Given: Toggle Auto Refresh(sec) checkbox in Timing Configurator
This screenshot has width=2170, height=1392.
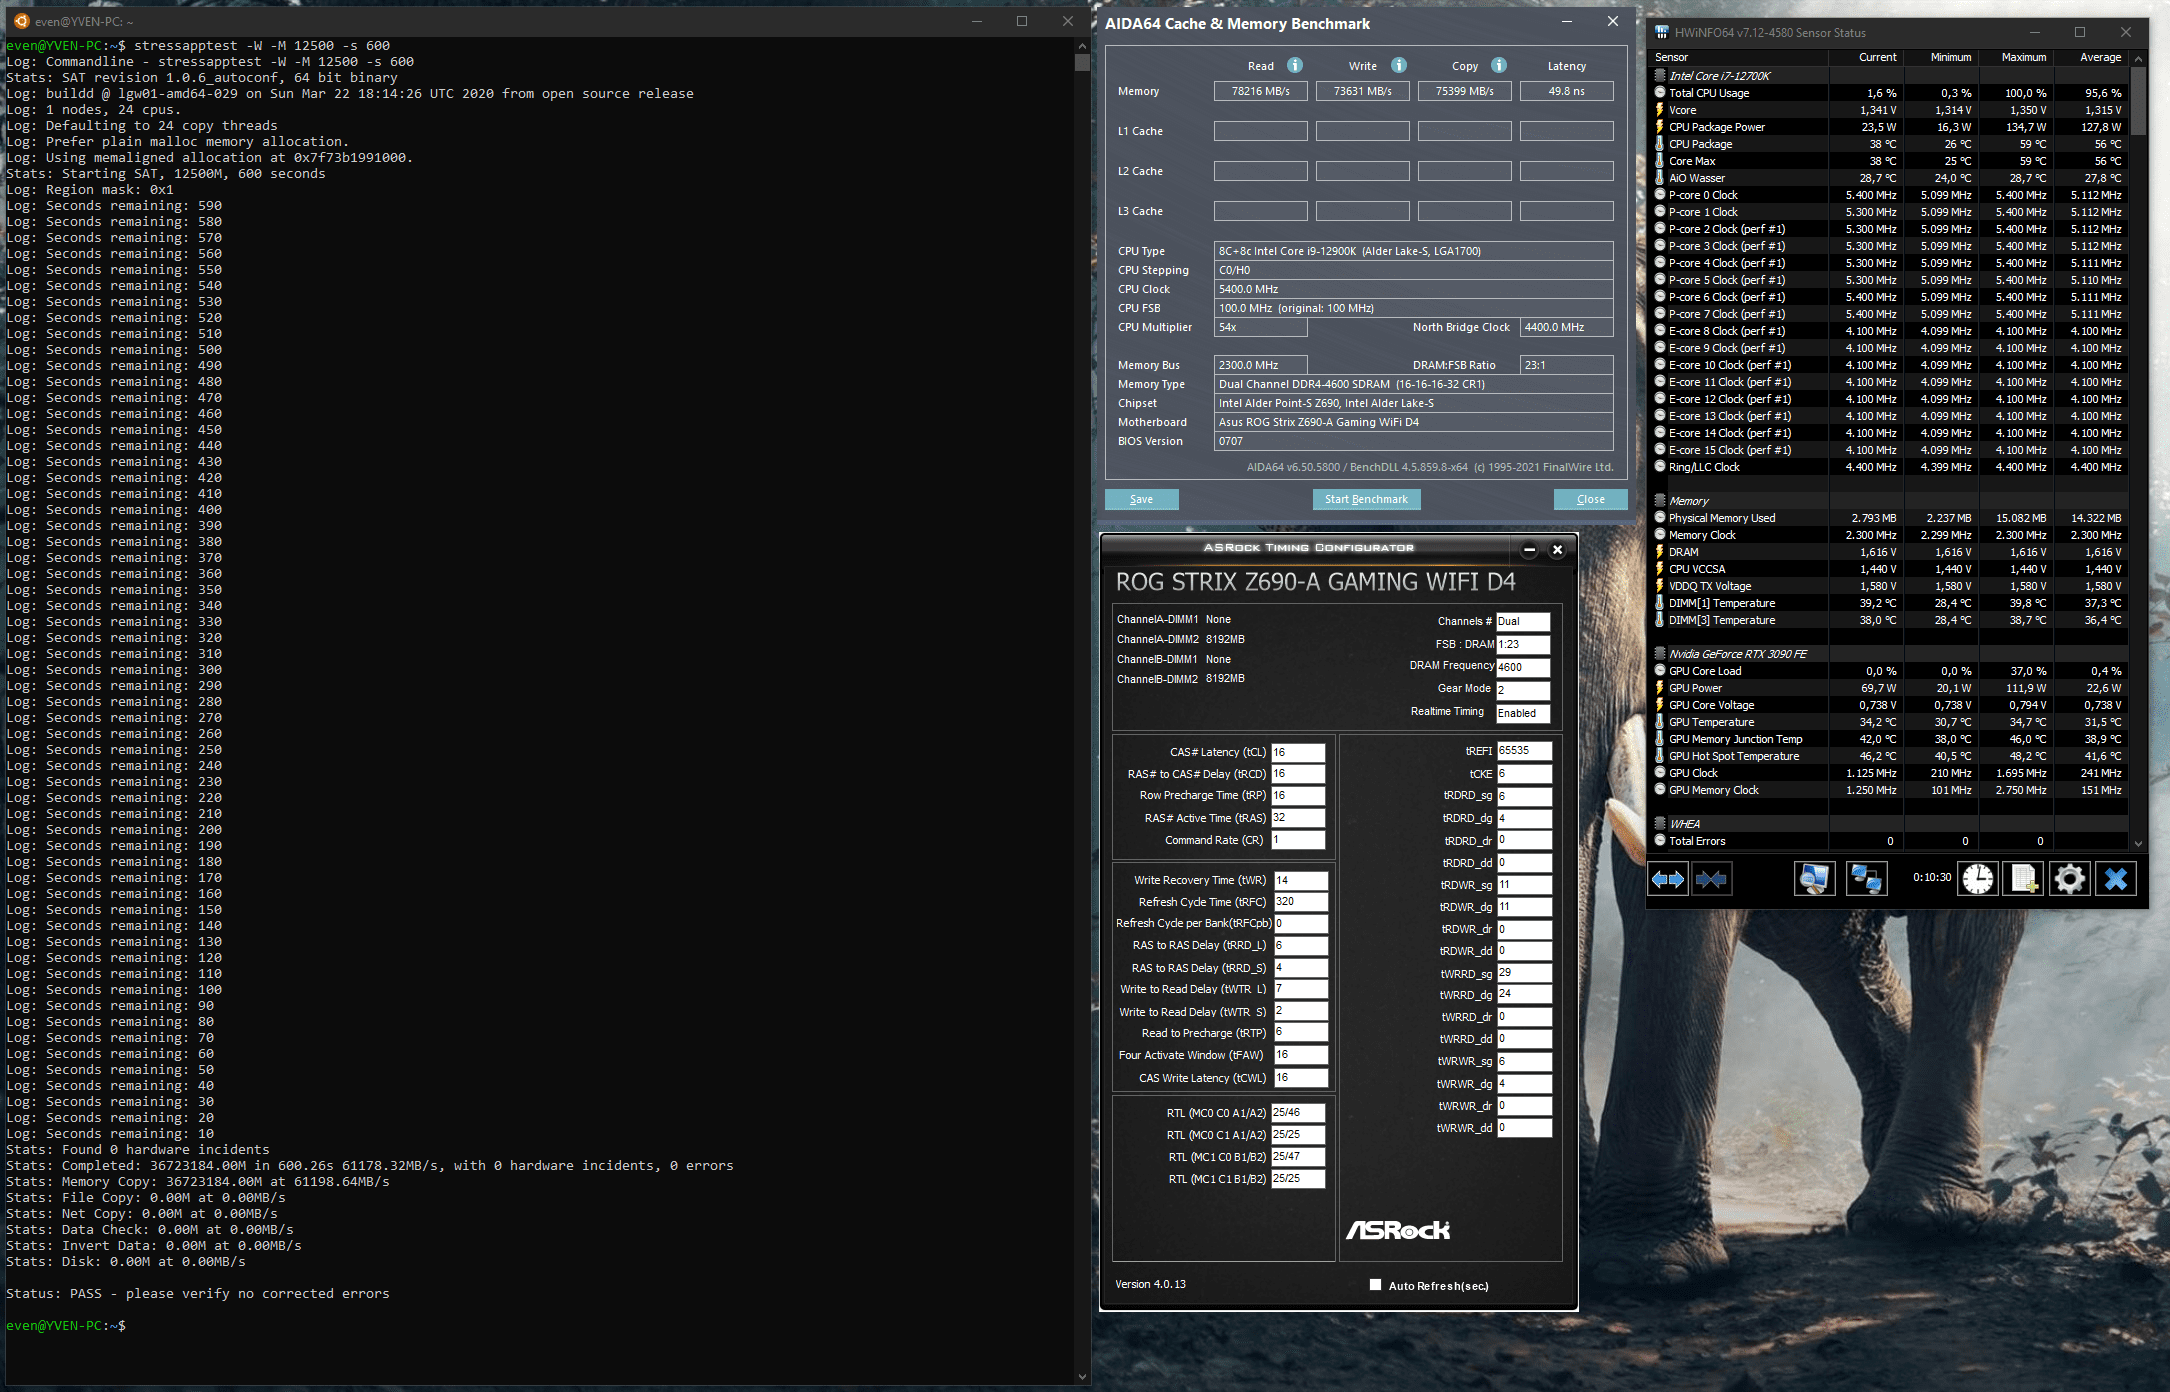Looking at the screenshot, I should 1375,1285.
